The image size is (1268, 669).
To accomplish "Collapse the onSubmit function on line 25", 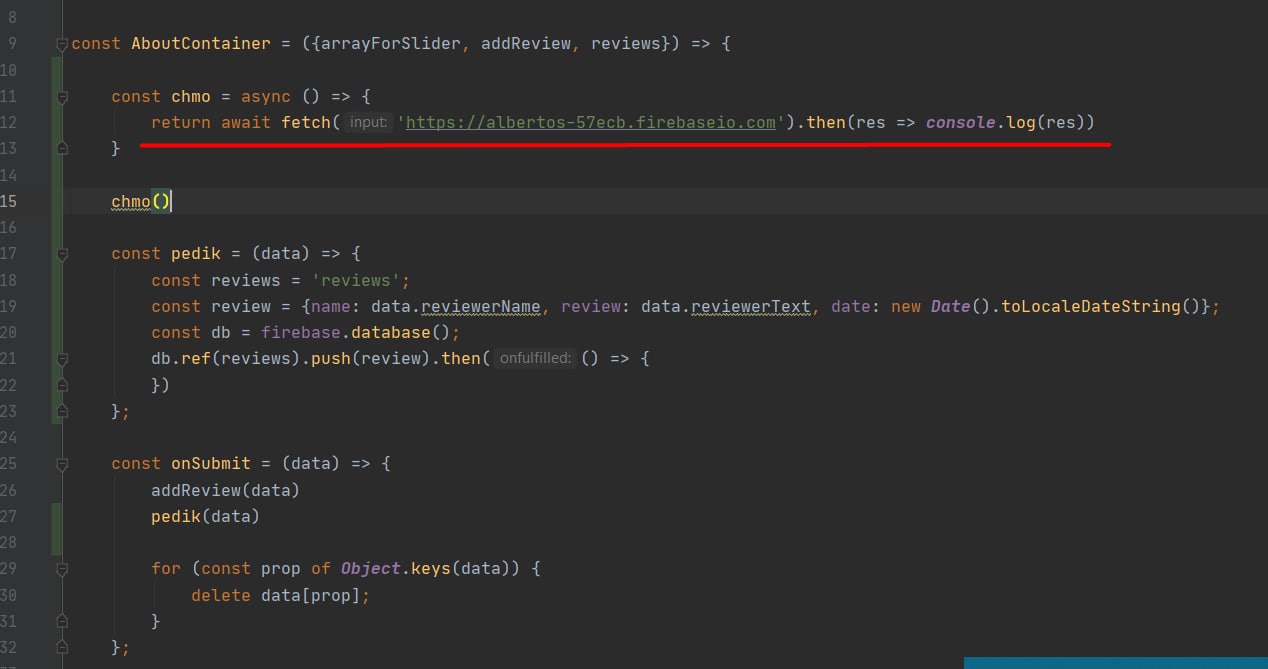I will [x=62, y=464].
